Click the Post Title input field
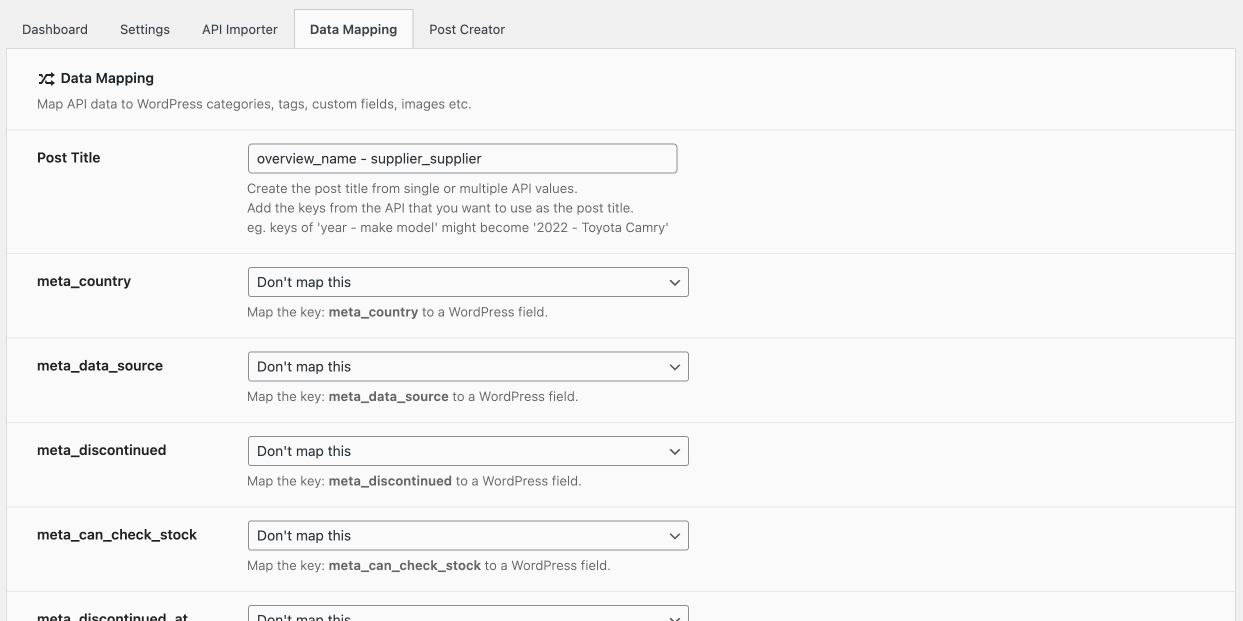The image size is (1243, 621). (x=462, y=158)
